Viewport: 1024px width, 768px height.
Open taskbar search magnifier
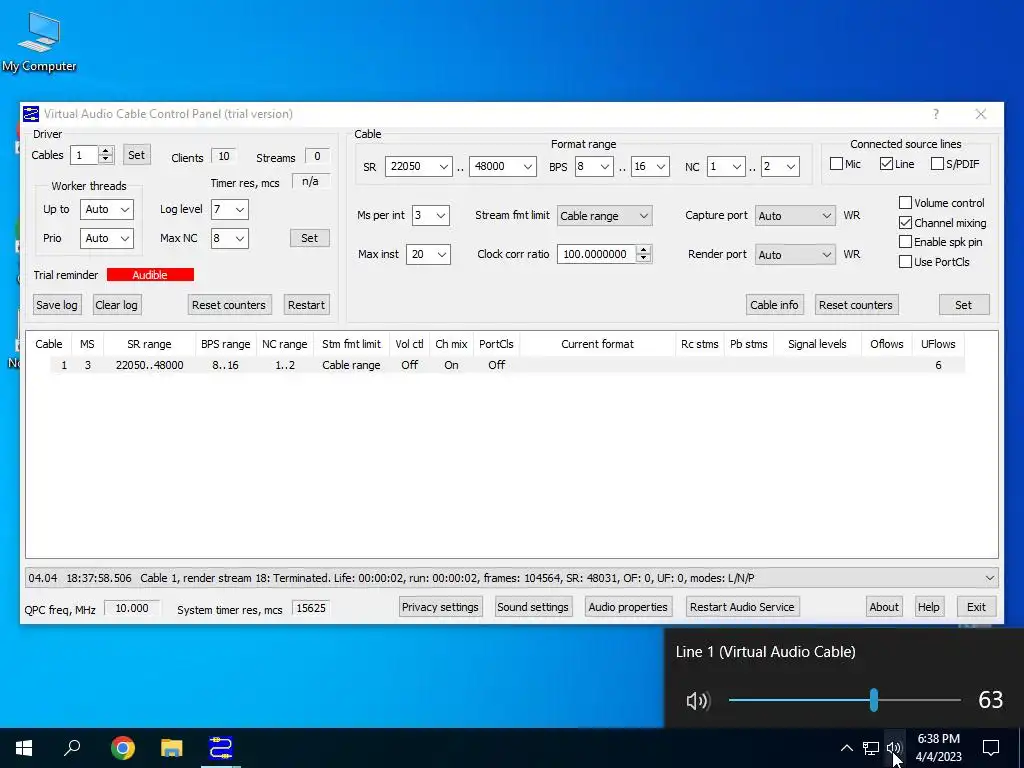72,748
